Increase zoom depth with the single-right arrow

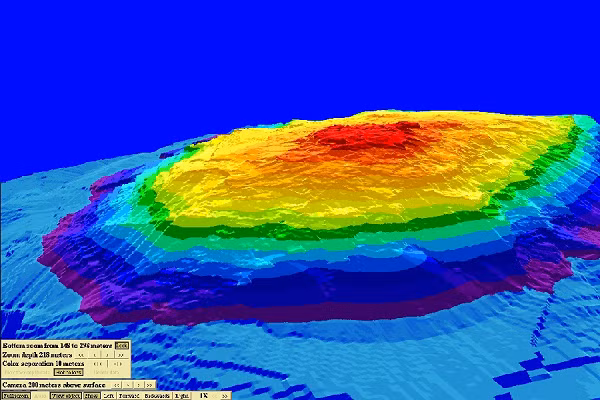pos(107,354)
